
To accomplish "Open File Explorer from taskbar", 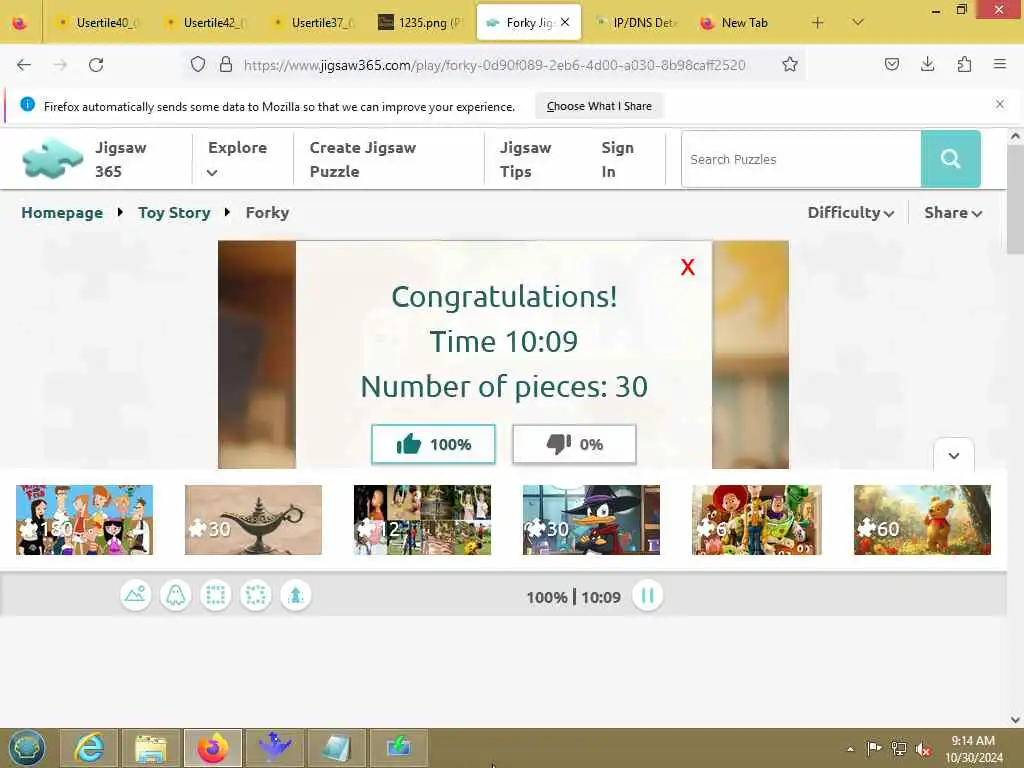I will click(x=151, y=748).
